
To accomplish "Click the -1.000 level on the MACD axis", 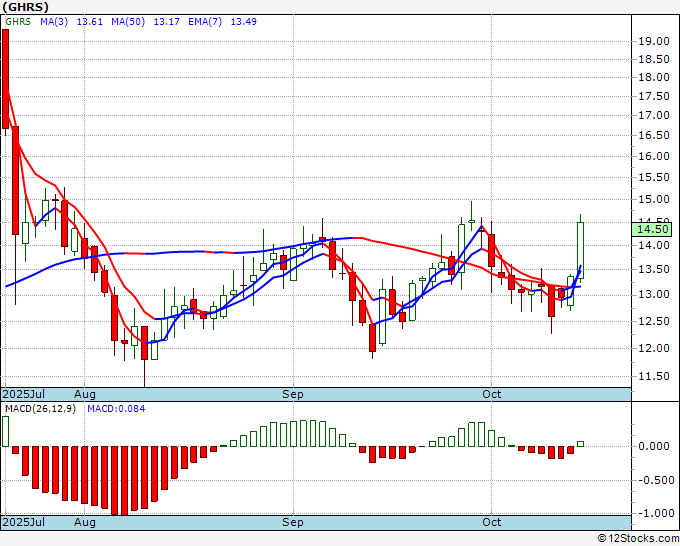I will (x=654, y=513).
